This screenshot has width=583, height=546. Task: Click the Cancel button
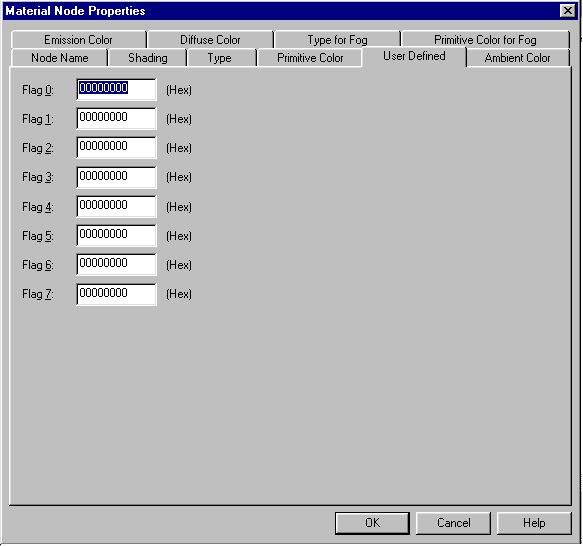(453, 523)
